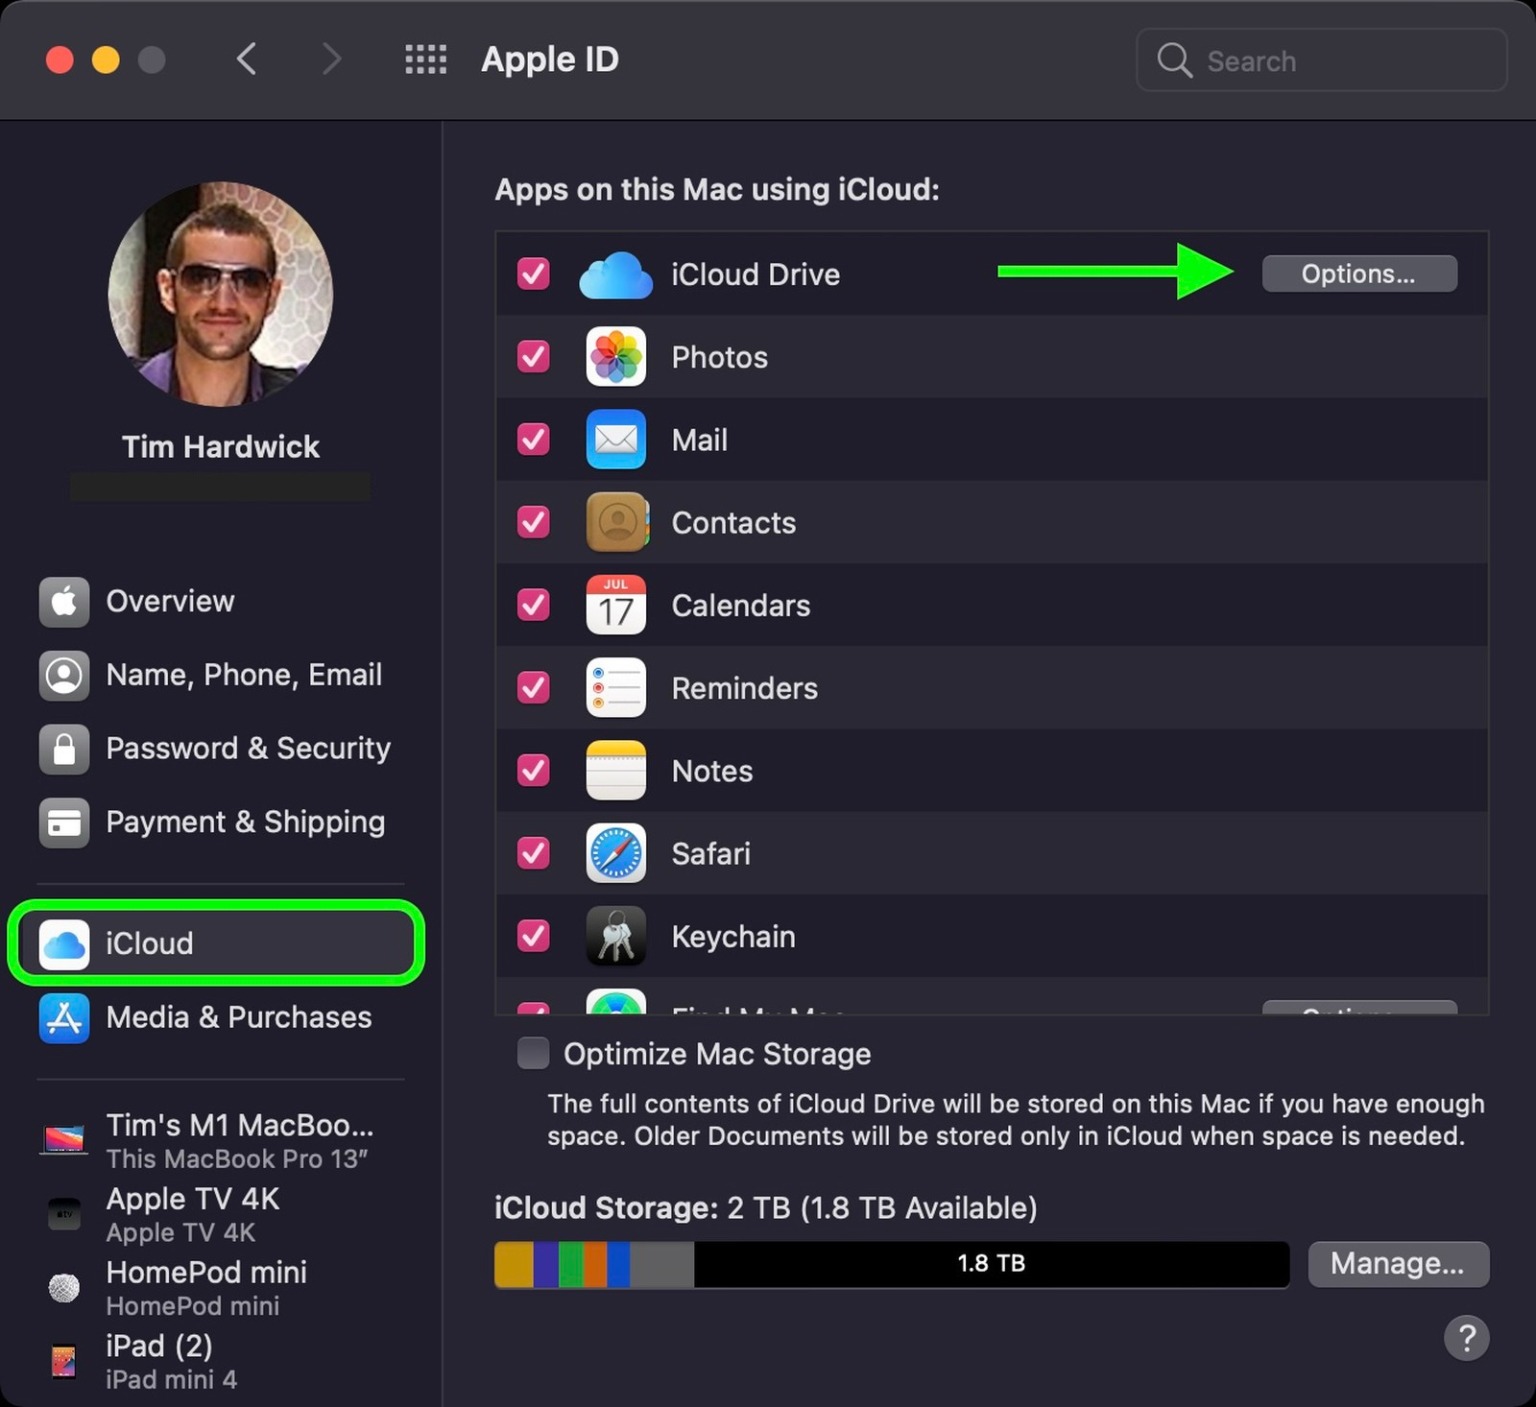Go forward with the right chevron
Viewport: 1536px width, 1407px height.
tap(331, 59)
